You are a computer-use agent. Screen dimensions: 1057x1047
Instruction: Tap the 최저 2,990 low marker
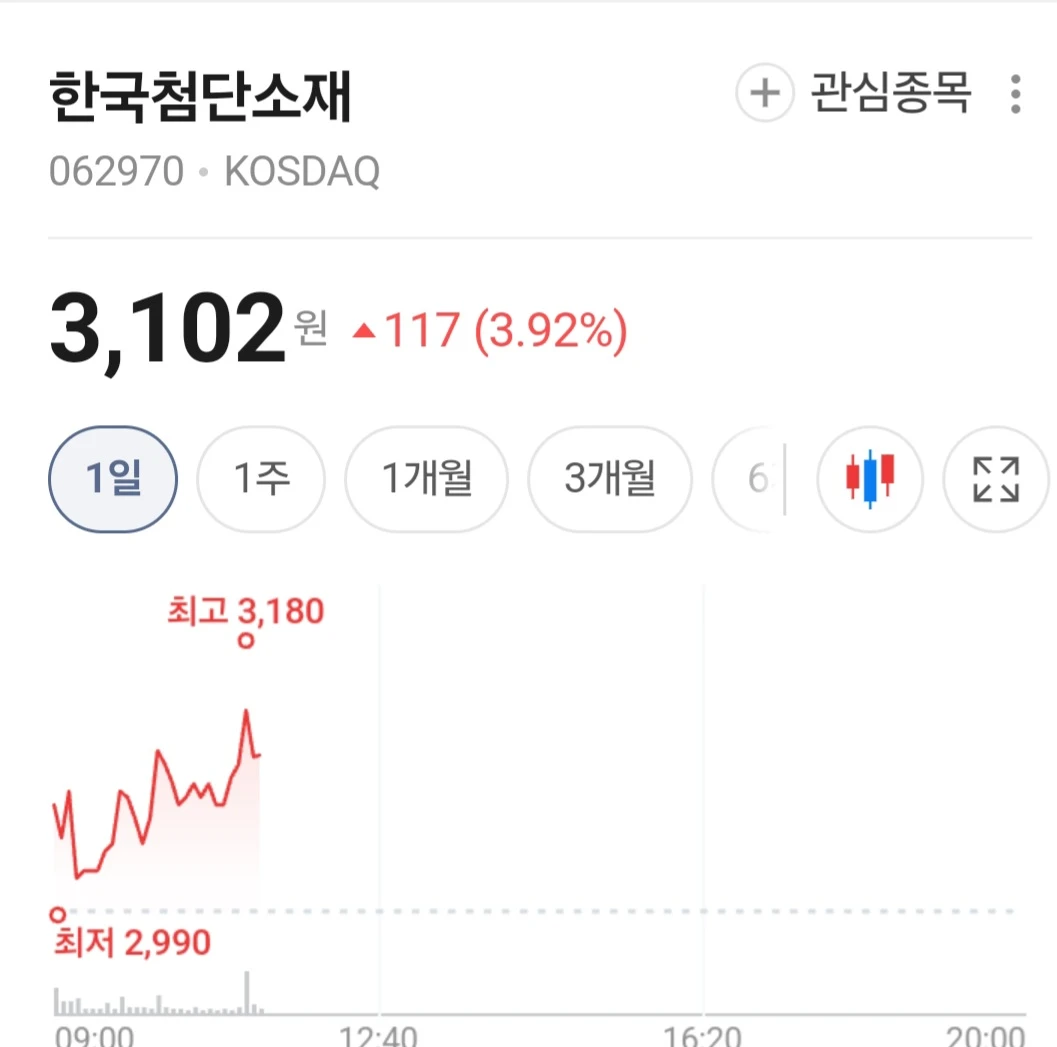[131, 934]
